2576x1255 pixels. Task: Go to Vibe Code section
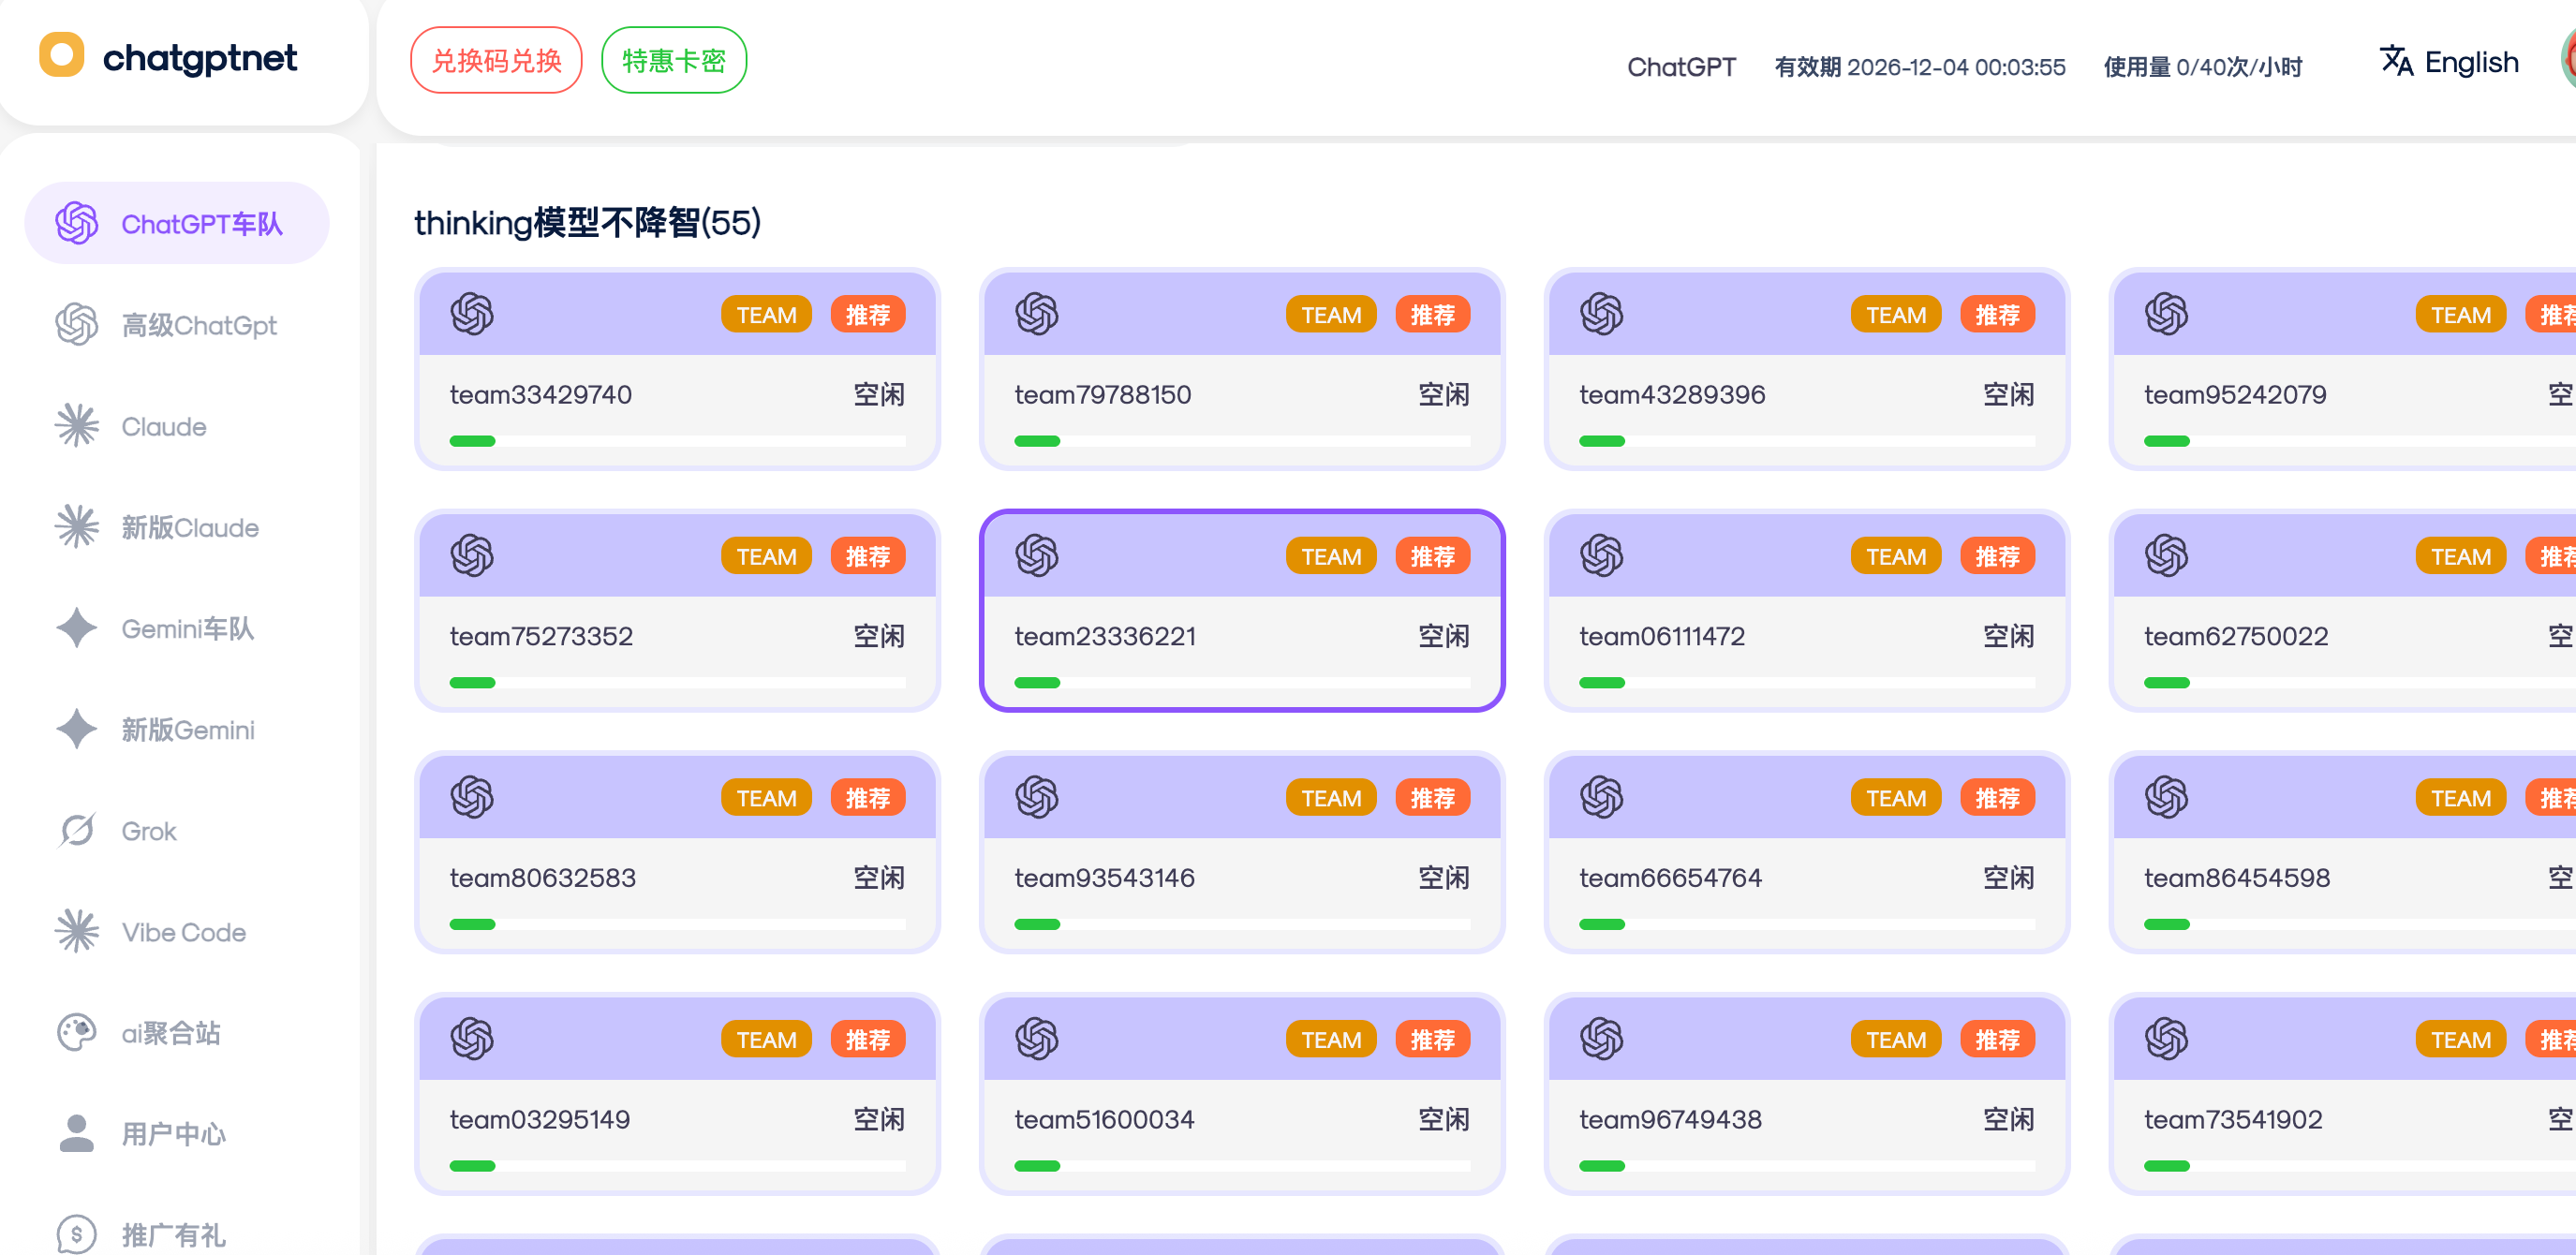coord(183,932)
